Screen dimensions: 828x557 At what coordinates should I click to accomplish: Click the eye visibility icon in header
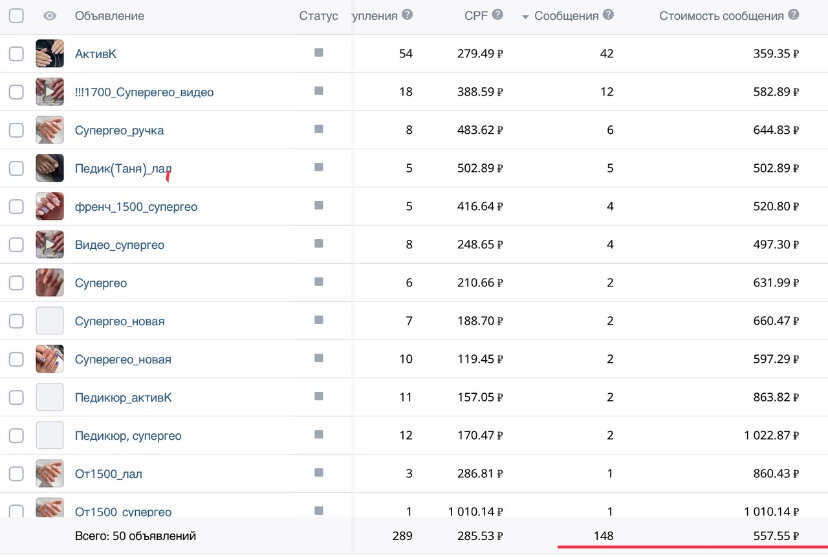coord(50,16)
